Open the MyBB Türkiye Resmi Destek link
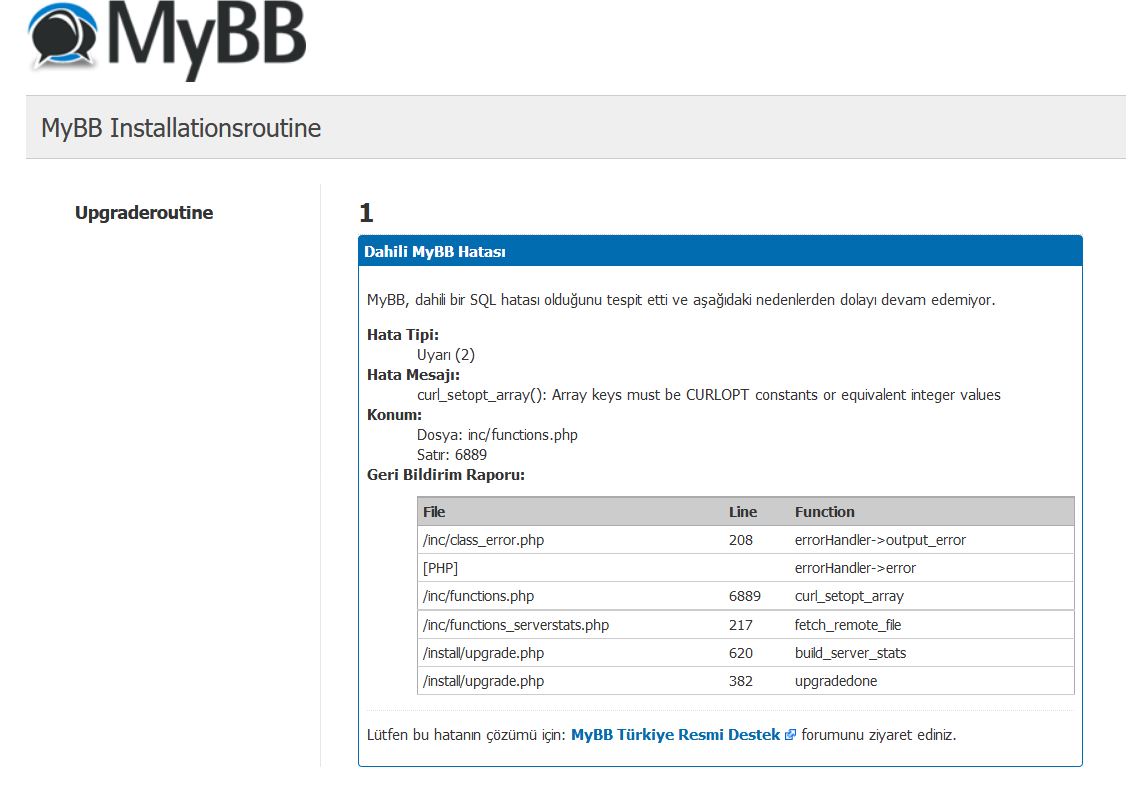The width and height of the screenshot is (1137, 794). (x=675, y=735)
